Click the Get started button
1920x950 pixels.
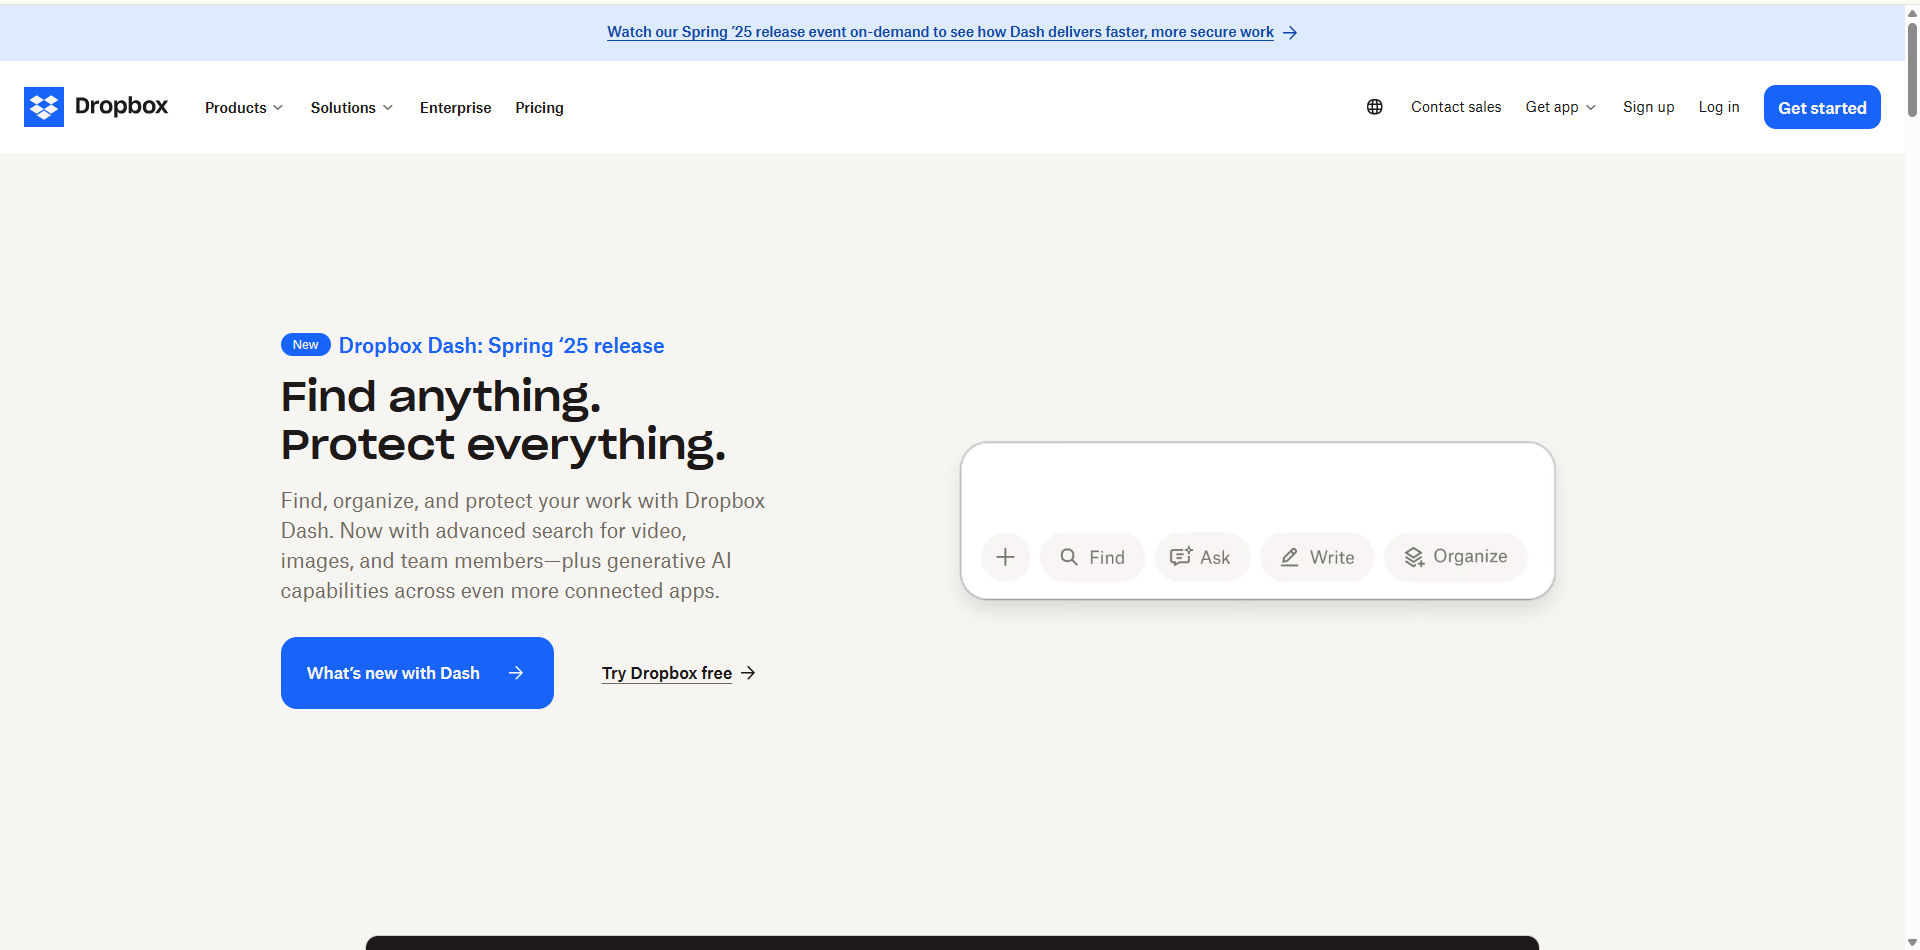1821,107
